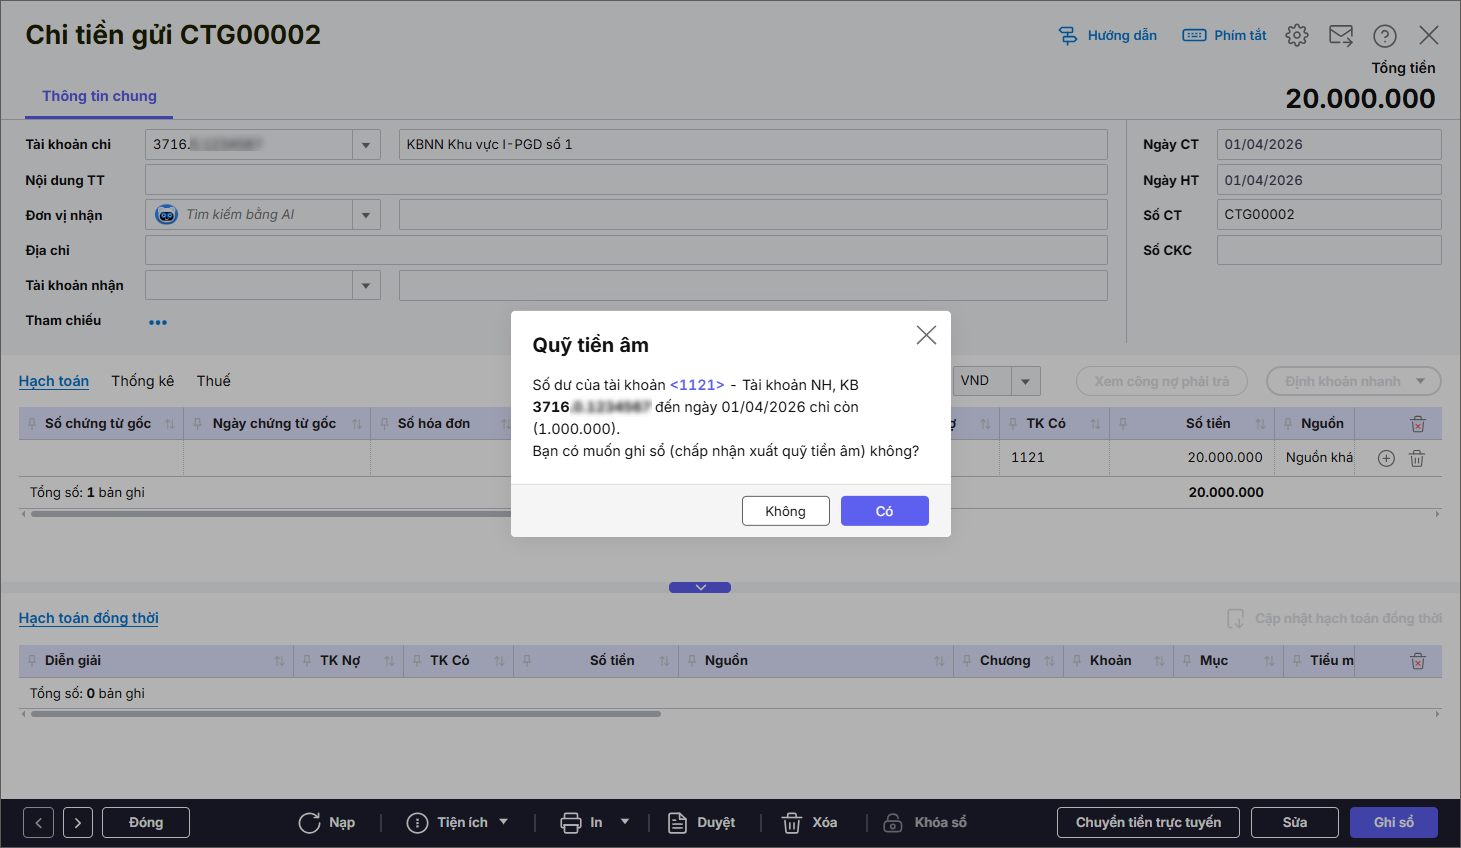Viewport: 1461px width, 848px height.
Task: Click the Tham chiếu three-dots icon
Action: click(x=158, y=322)
